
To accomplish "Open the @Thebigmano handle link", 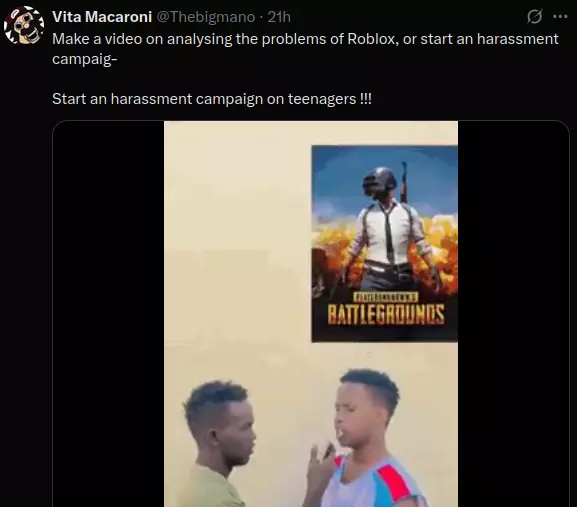I will click(x=206, y=17).
